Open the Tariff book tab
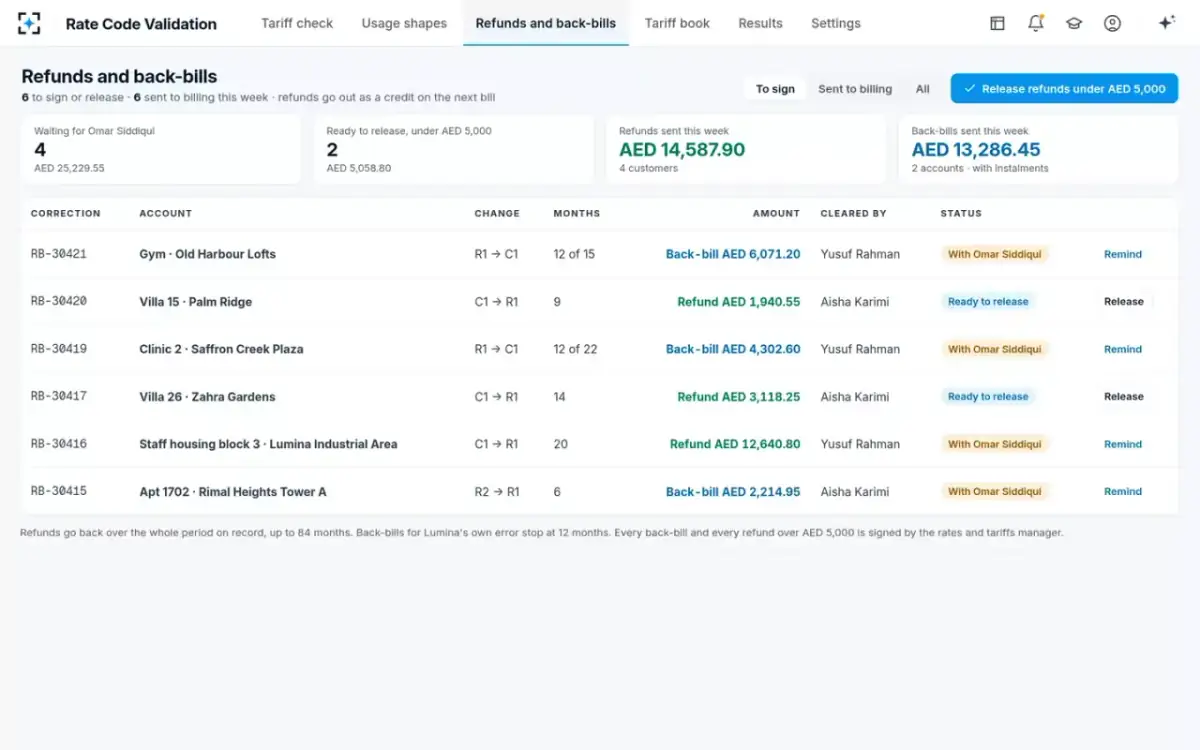The width and height of the screenshot is (1200, 750). click(x=677, y=23)
